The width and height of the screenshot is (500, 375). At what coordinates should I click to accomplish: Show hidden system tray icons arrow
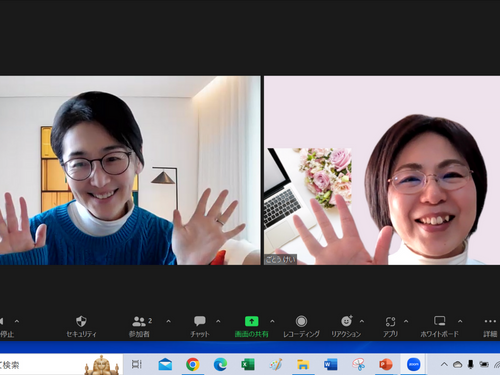coord(444,364)
